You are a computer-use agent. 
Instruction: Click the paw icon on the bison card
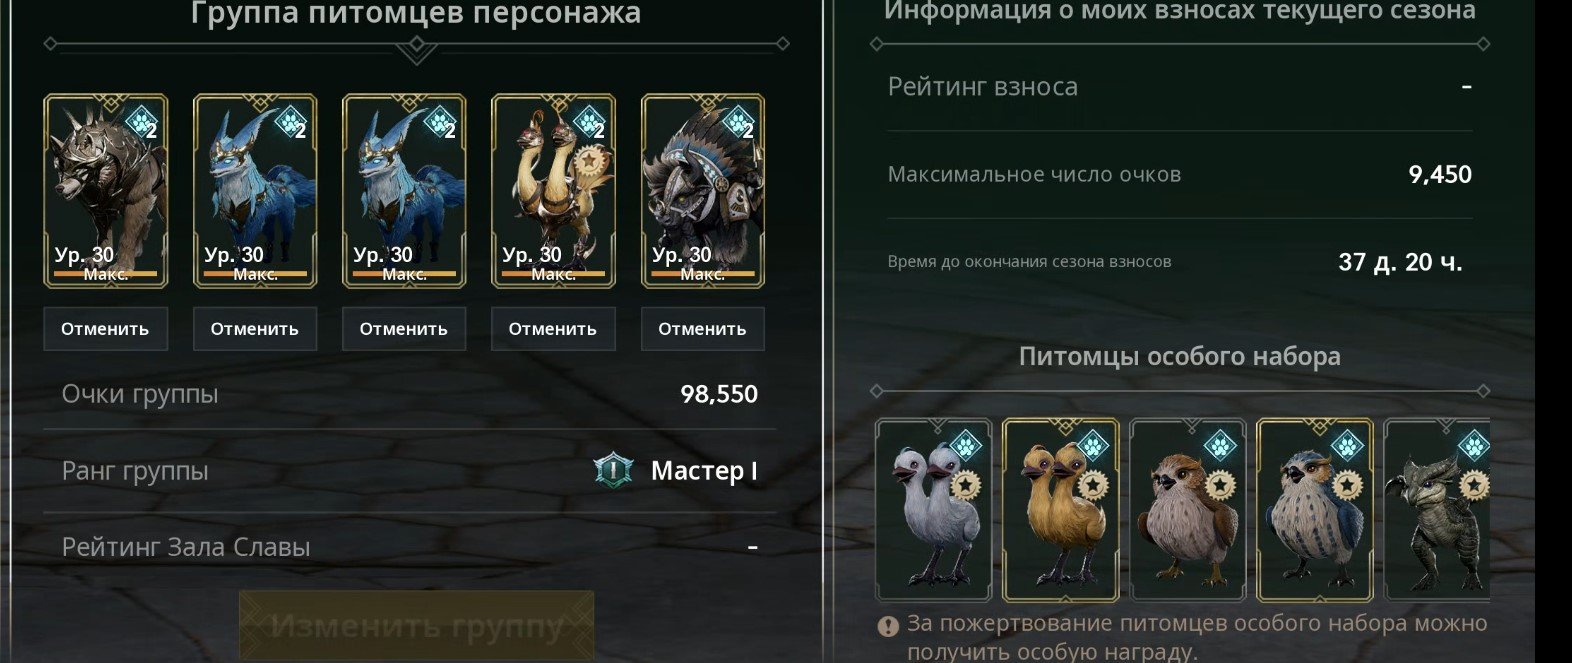[x=740, y=121]
